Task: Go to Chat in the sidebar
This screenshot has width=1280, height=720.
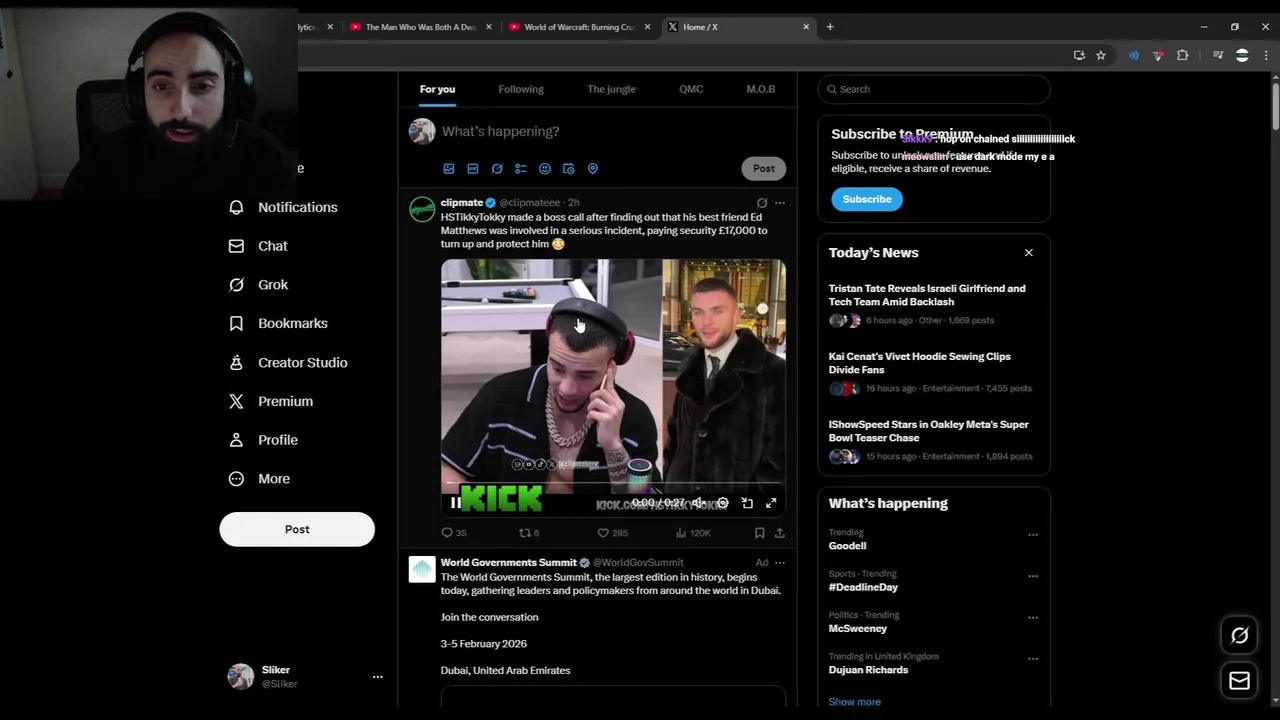Action: coord(258,246)
